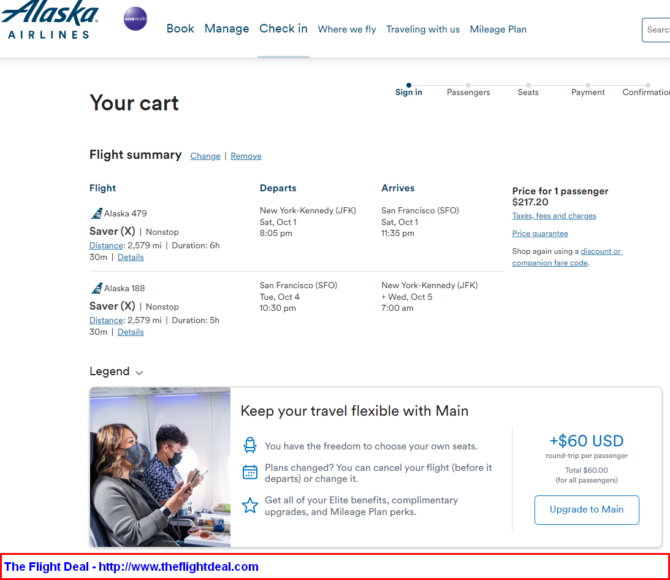Click into the Search field
The width and height of the screenshot is (670, 580).
(x=656, y=30)
